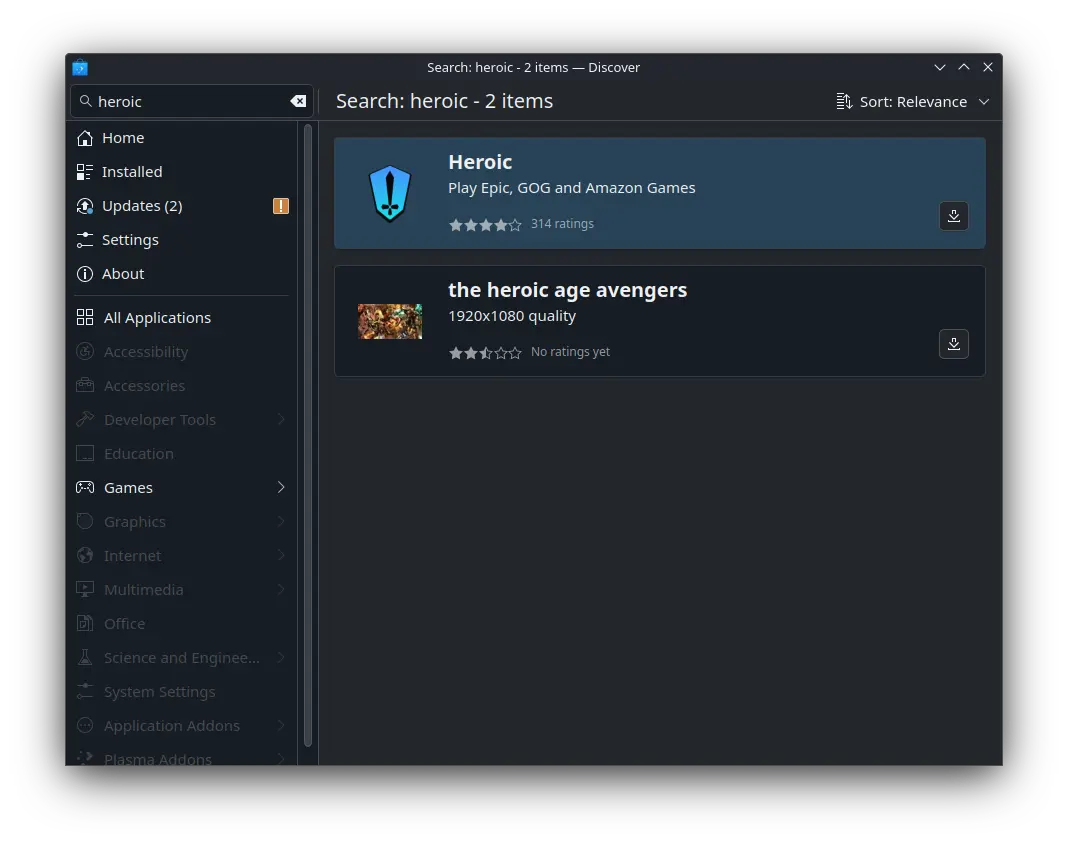The width and height of the screenshot is (1068, 843).
Task: Click inside the heroic search field
Action: tap(191, 101)
